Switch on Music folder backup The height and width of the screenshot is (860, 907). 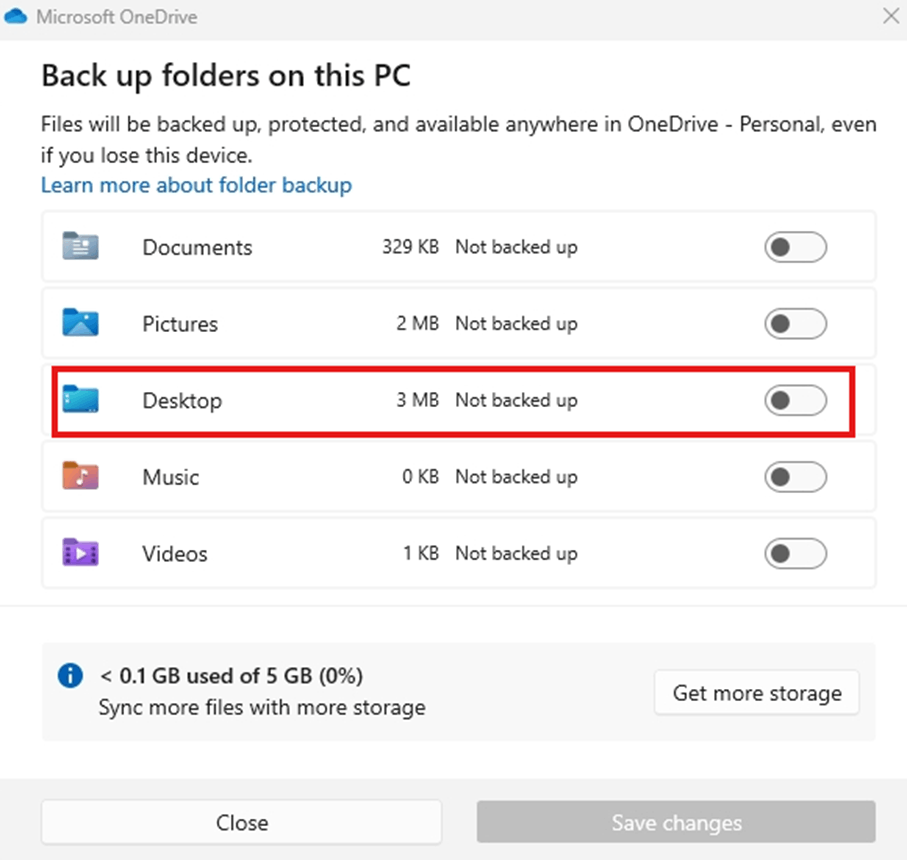[795, 477]
